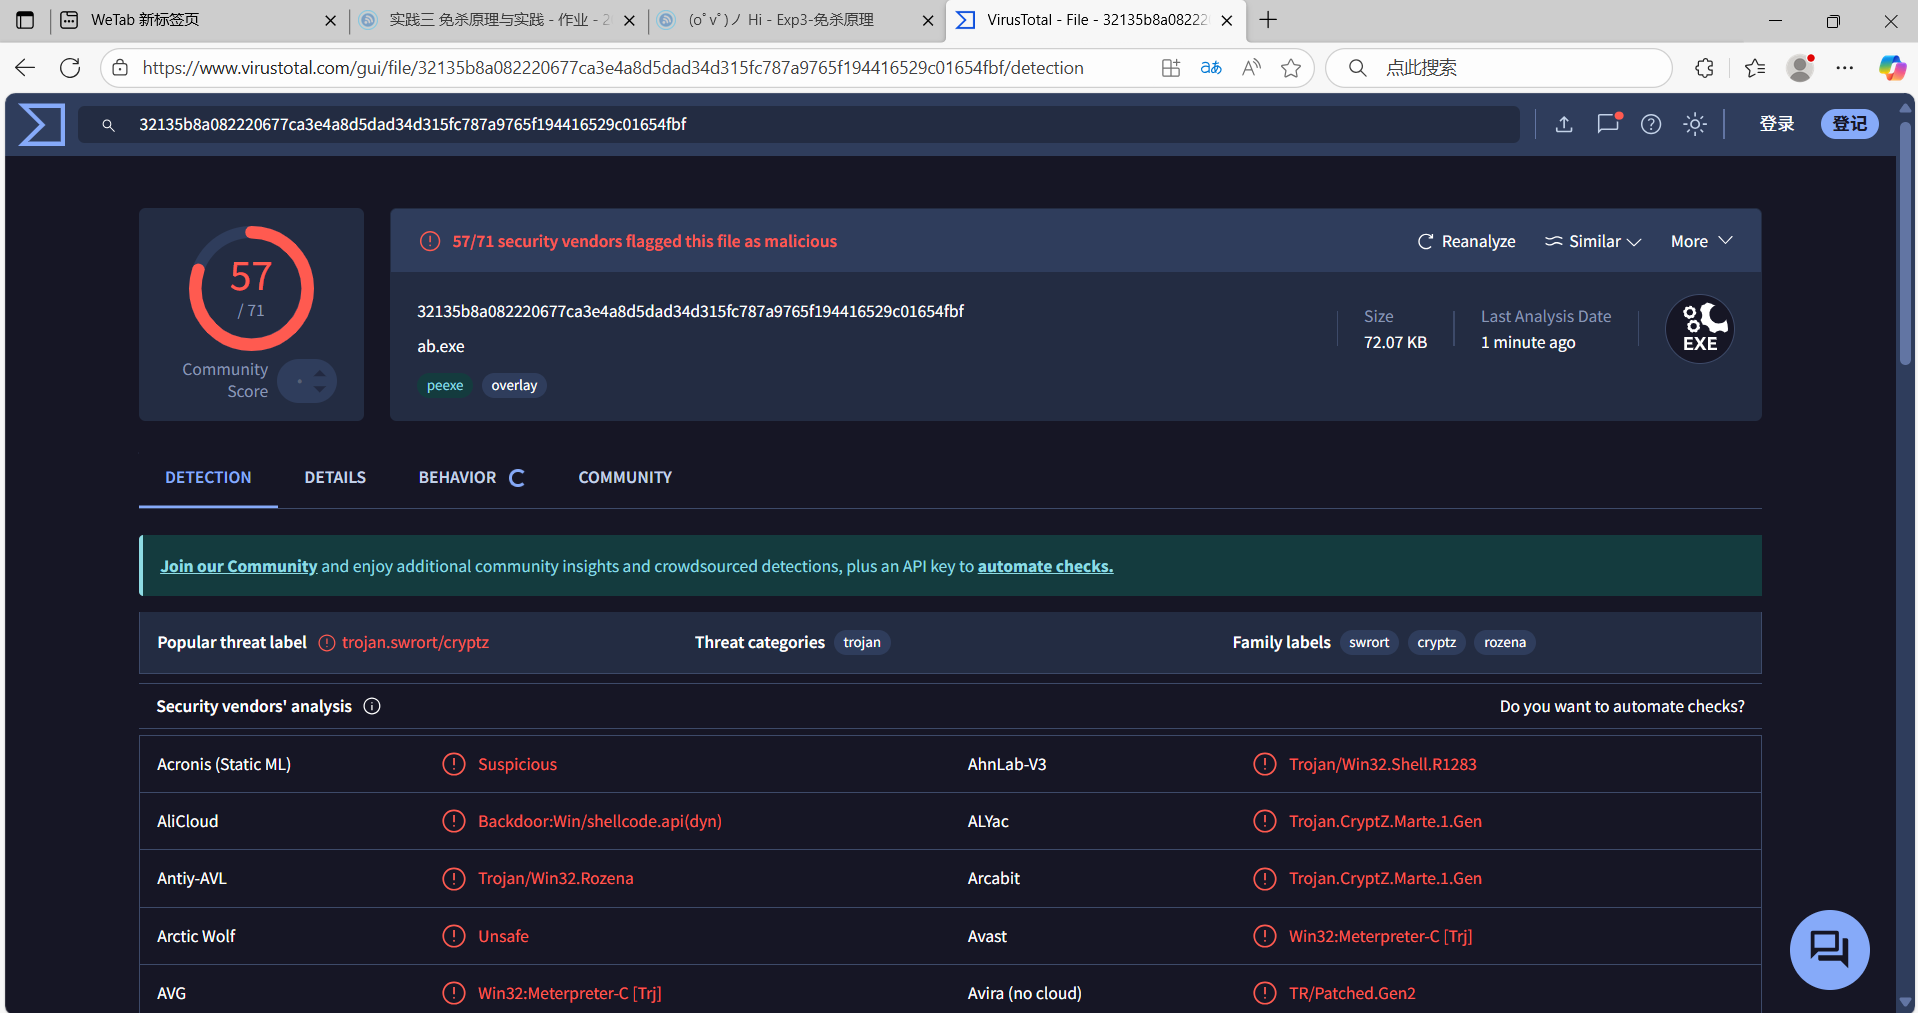Switch to the 实践三 免杀原理与实践 tab
The image size is (1918, 1013).
tap(497, 20)
